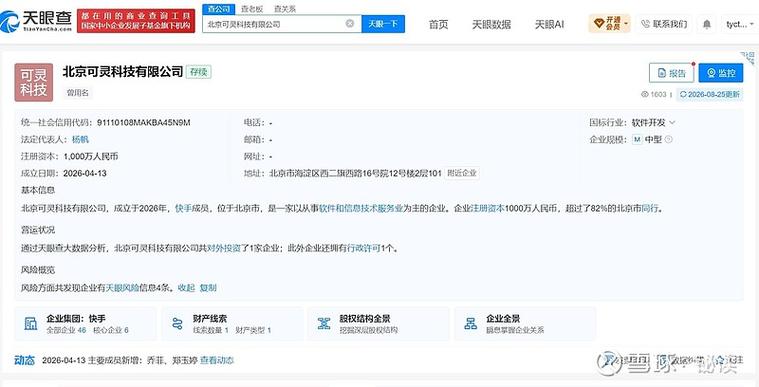Open the 开通会员 dropdown
Viewport: 759px width, 387px height.
pyautogui.click(x=609, y=23)
